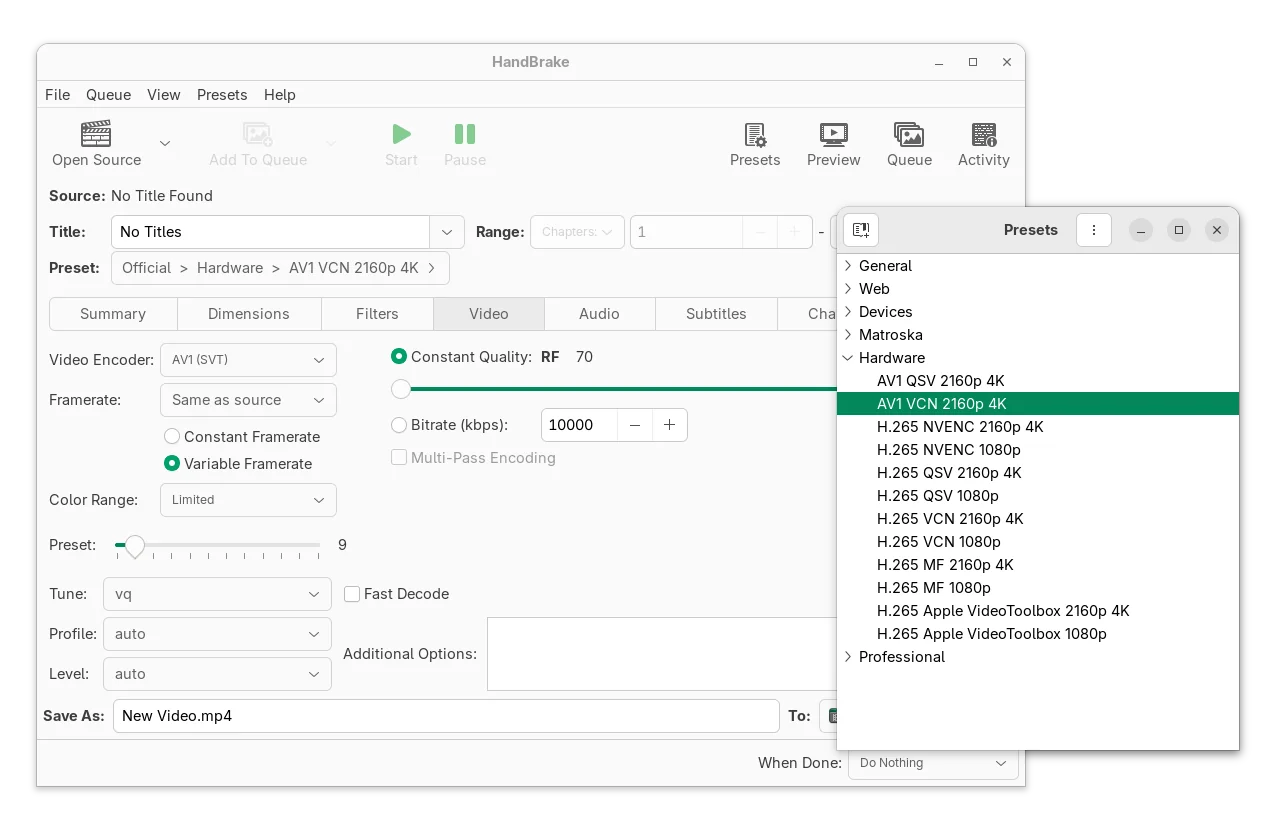Screen dimensions: 1272x833
Task: Click the new preset icon in Presets window
Action: pos(861,230)
